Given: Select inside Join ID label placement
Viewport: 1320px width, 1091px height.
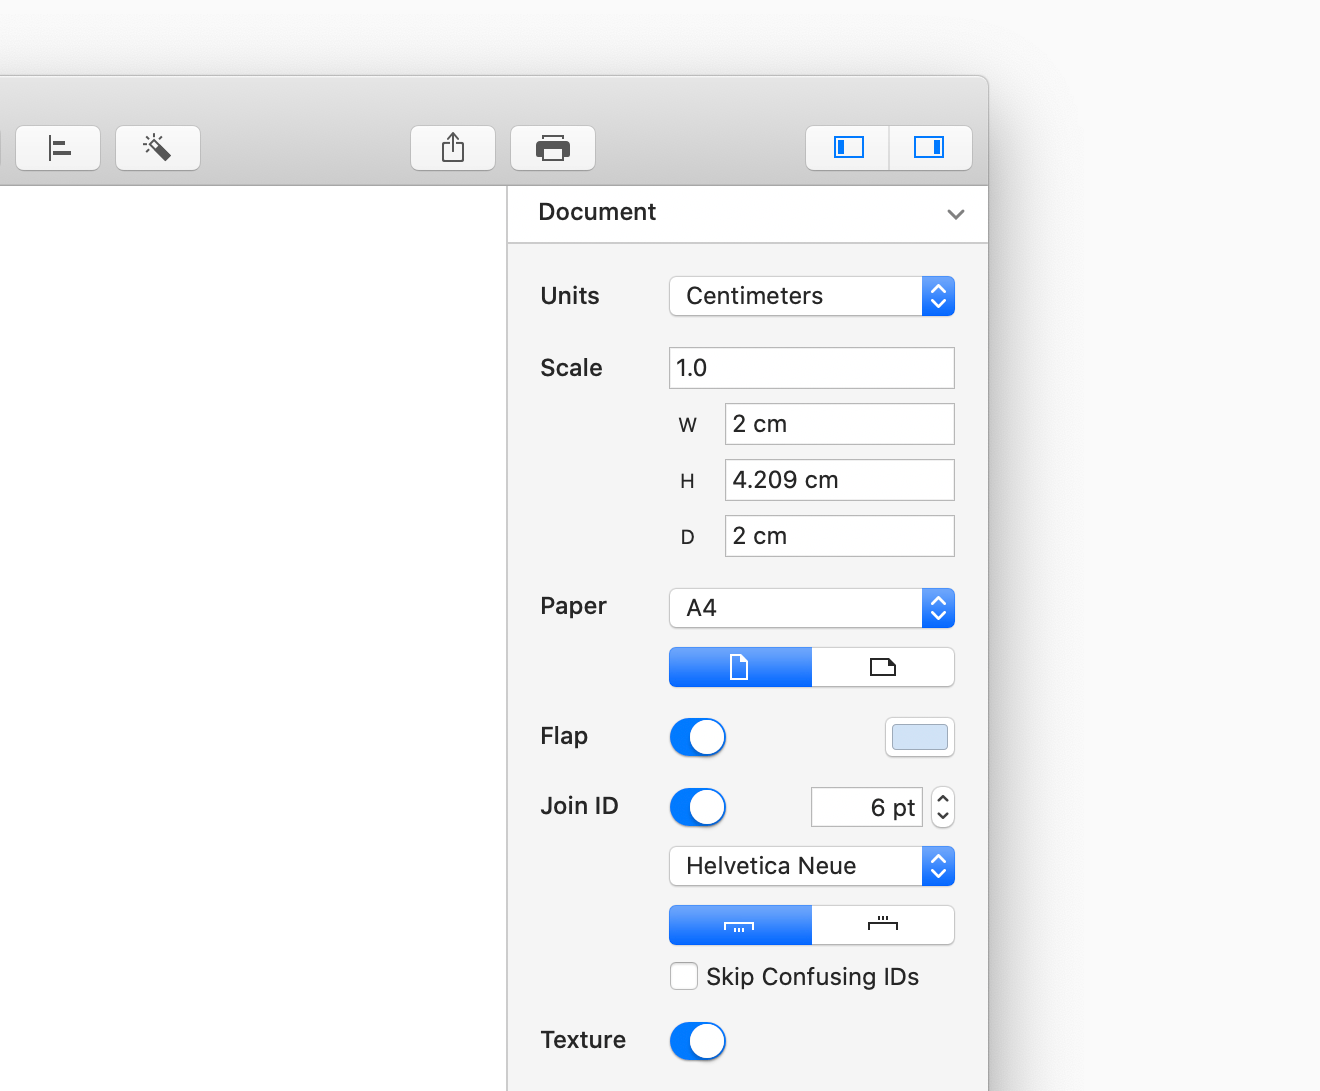Looking at the screenshot, I should tap(740, 925).
